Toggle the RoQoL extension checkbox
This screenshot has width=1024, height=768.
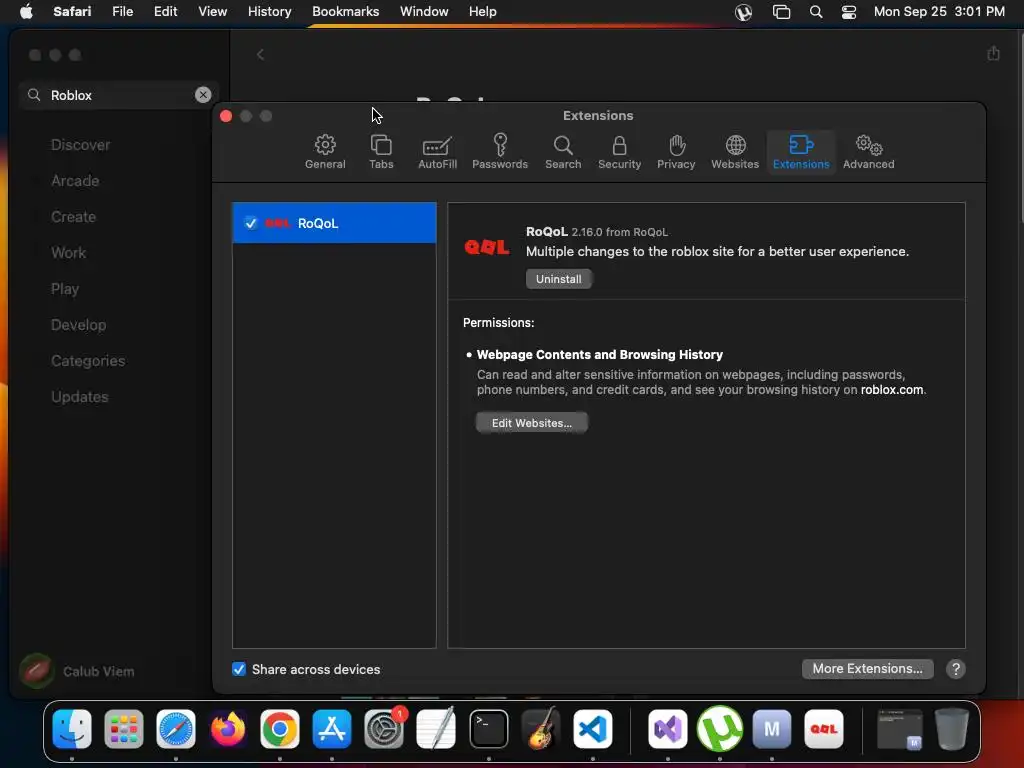point(251,223)
